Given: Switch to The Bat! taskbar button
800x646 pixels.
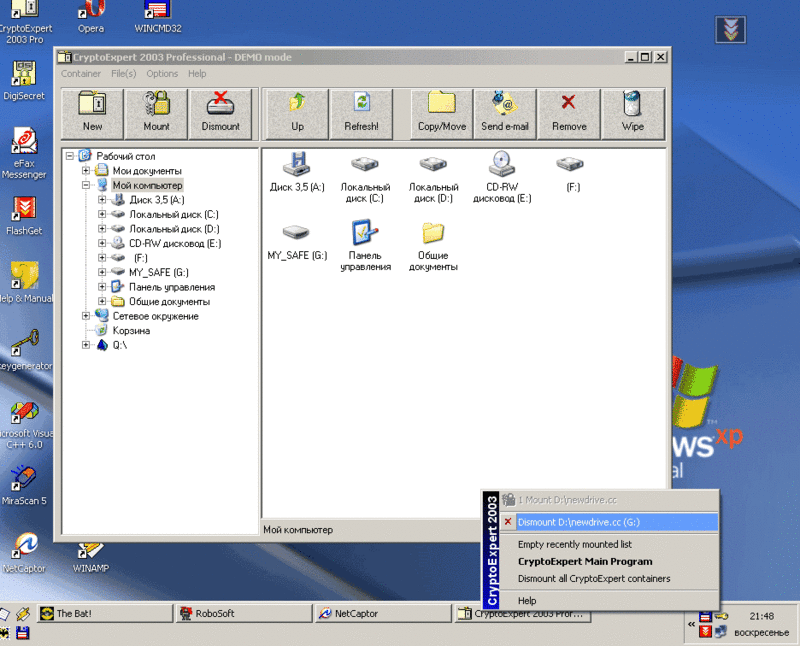Looking at the screenshot, I should 105,613.
